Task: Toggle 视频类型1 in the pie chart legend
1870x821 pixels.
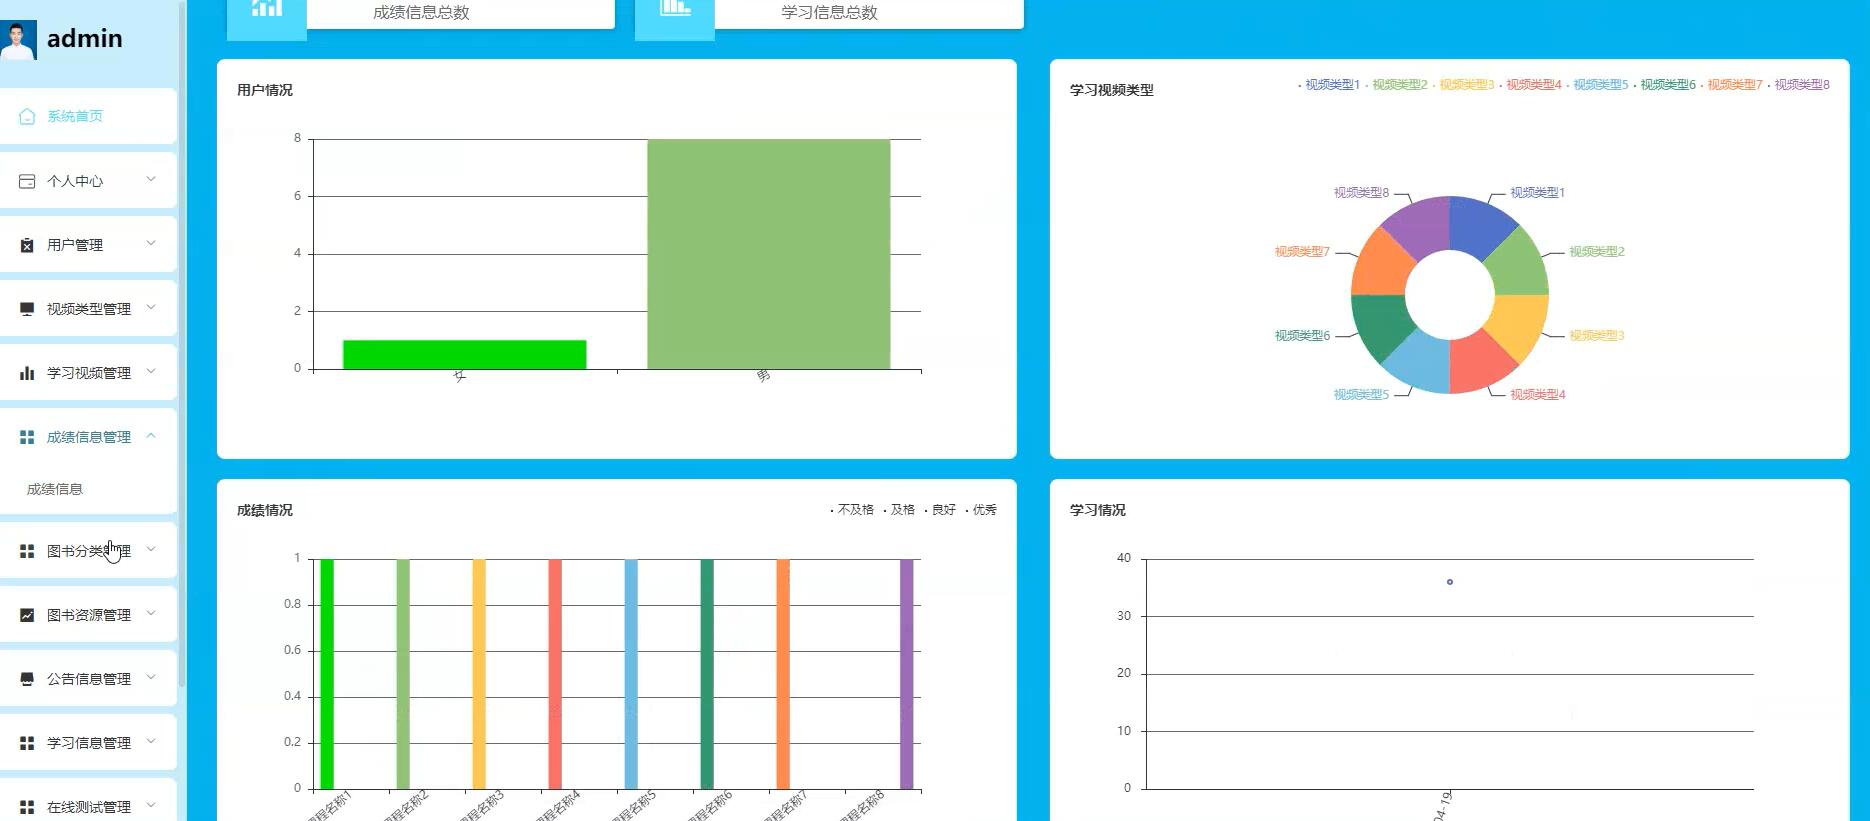Action: 1331,85
